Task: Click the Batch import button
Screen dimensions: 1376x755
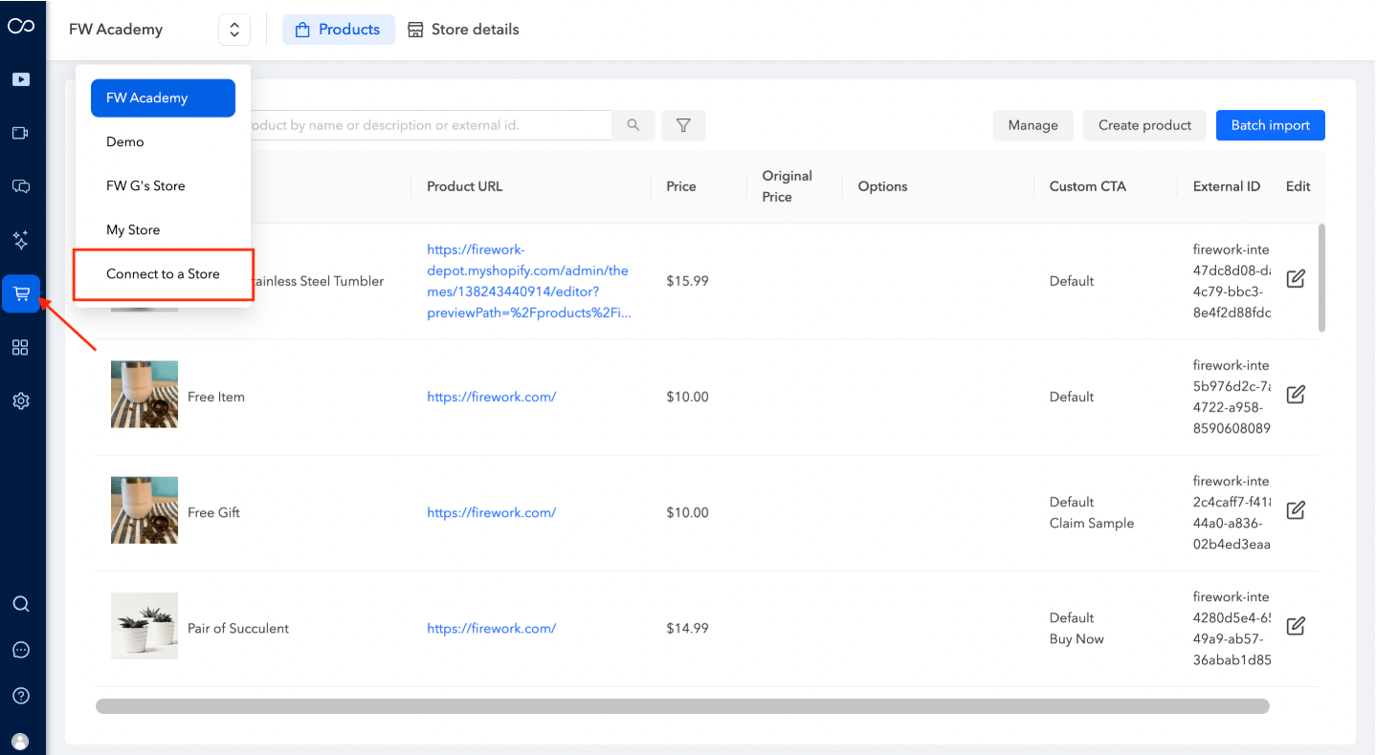Action: coord(1270,125)
